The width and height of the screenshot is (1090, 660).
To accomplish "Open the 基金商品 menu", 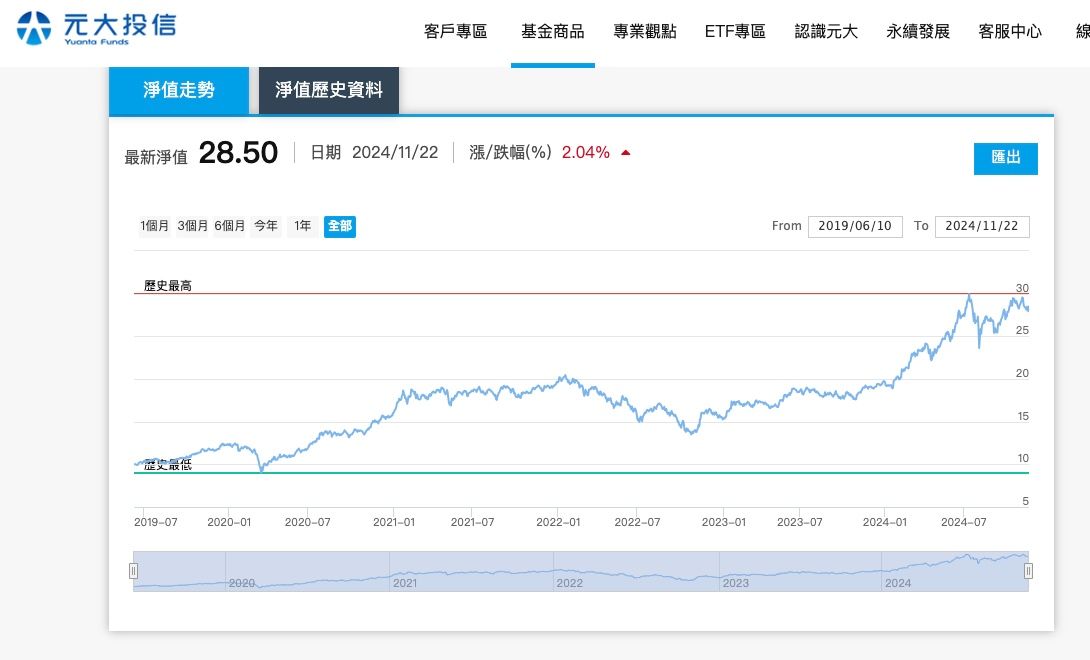I will coord(552,31).
